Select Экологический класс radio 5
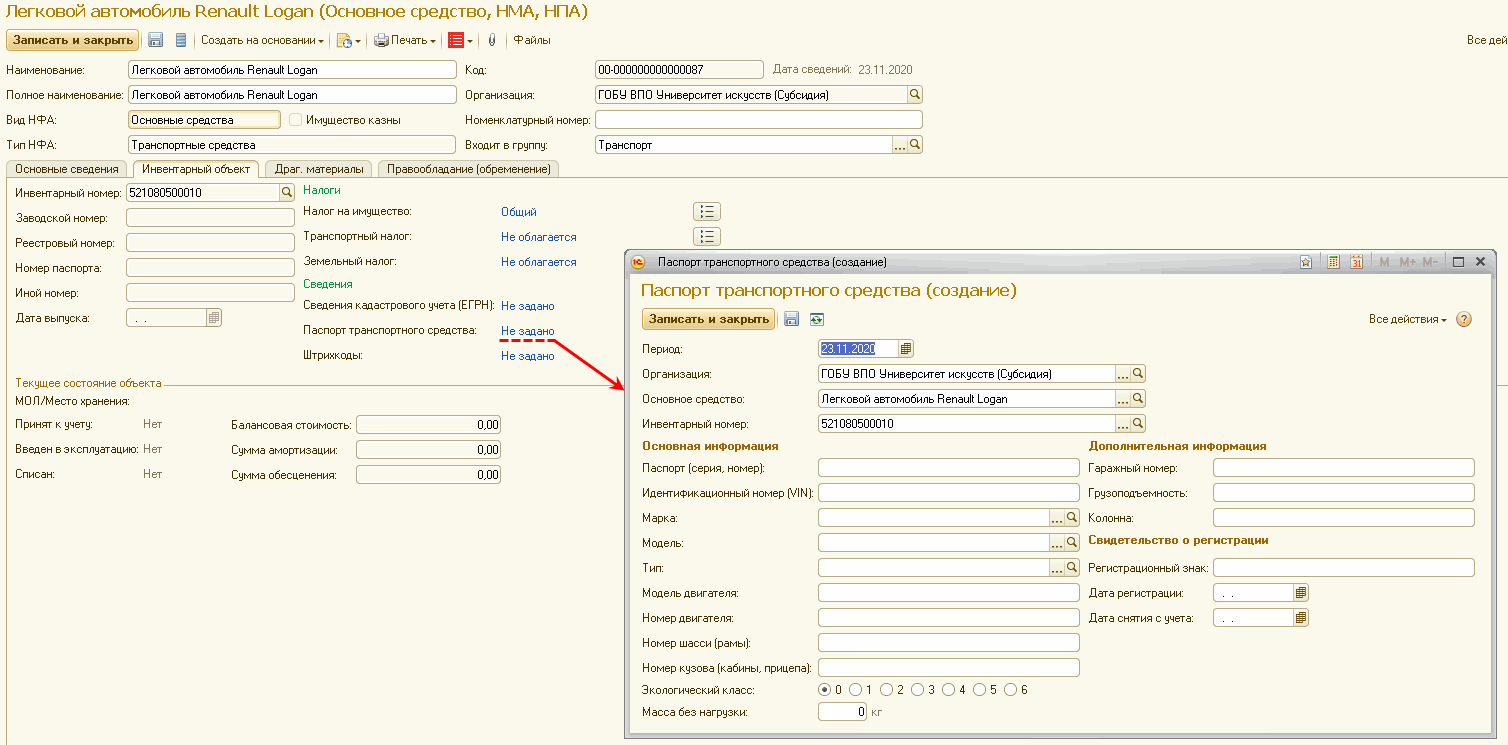This screenshot has width=1508, height=745. pyautogui.click(x=980, y=690)
